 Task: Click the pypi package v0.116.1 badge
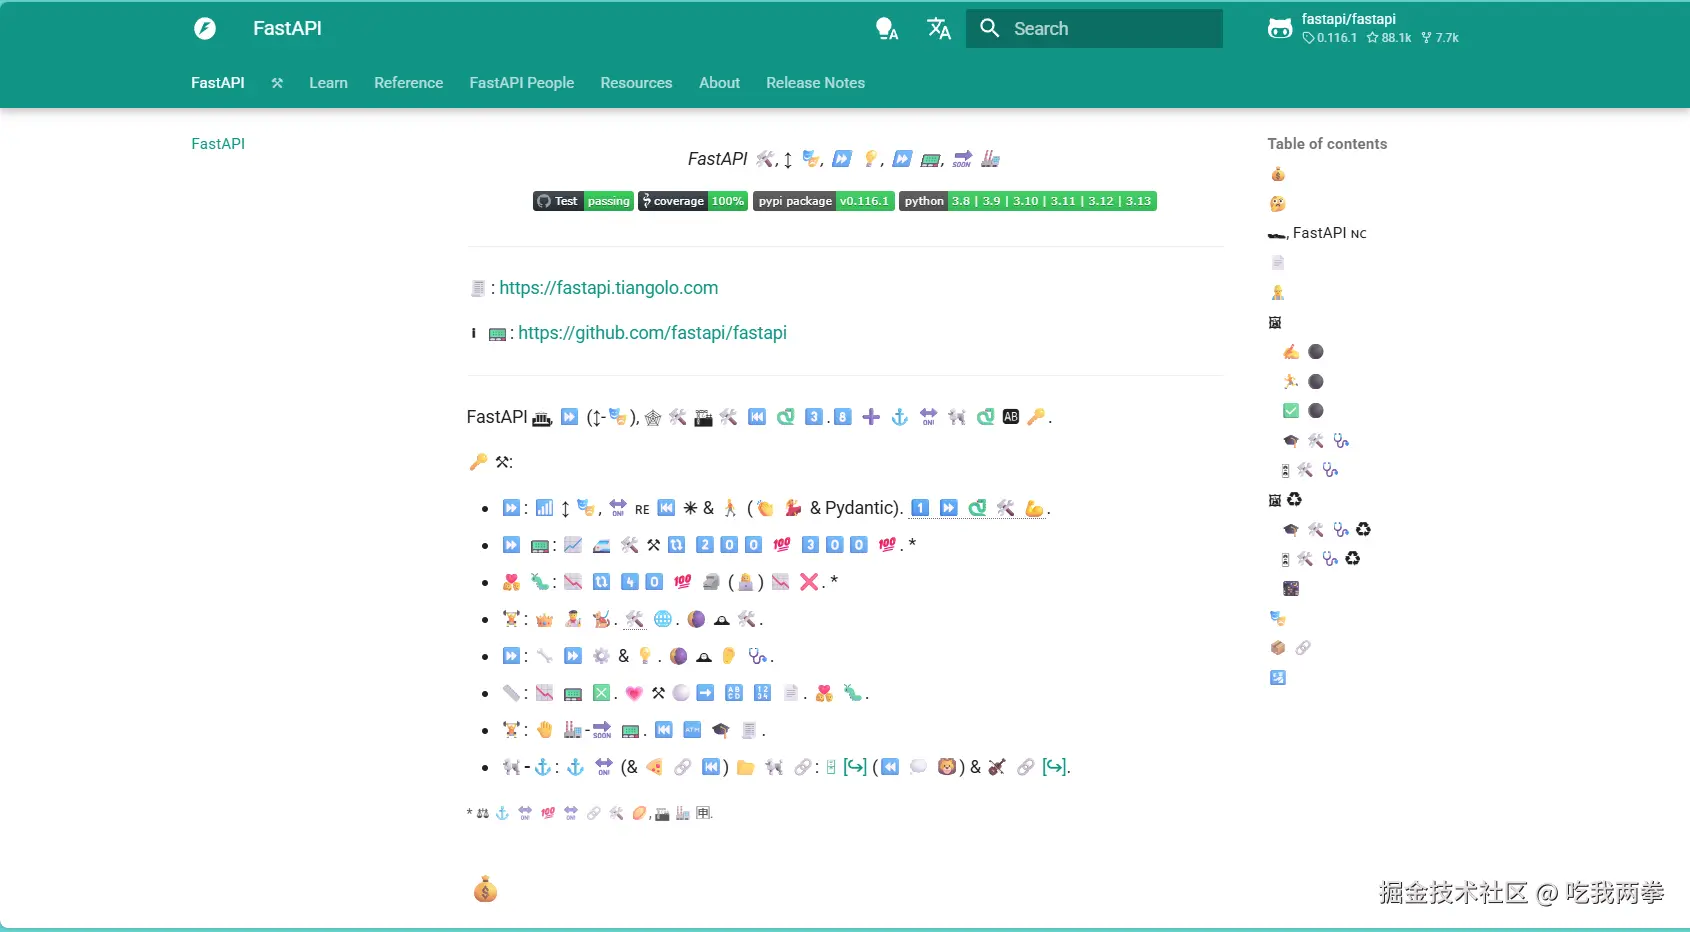coord(823,201)
